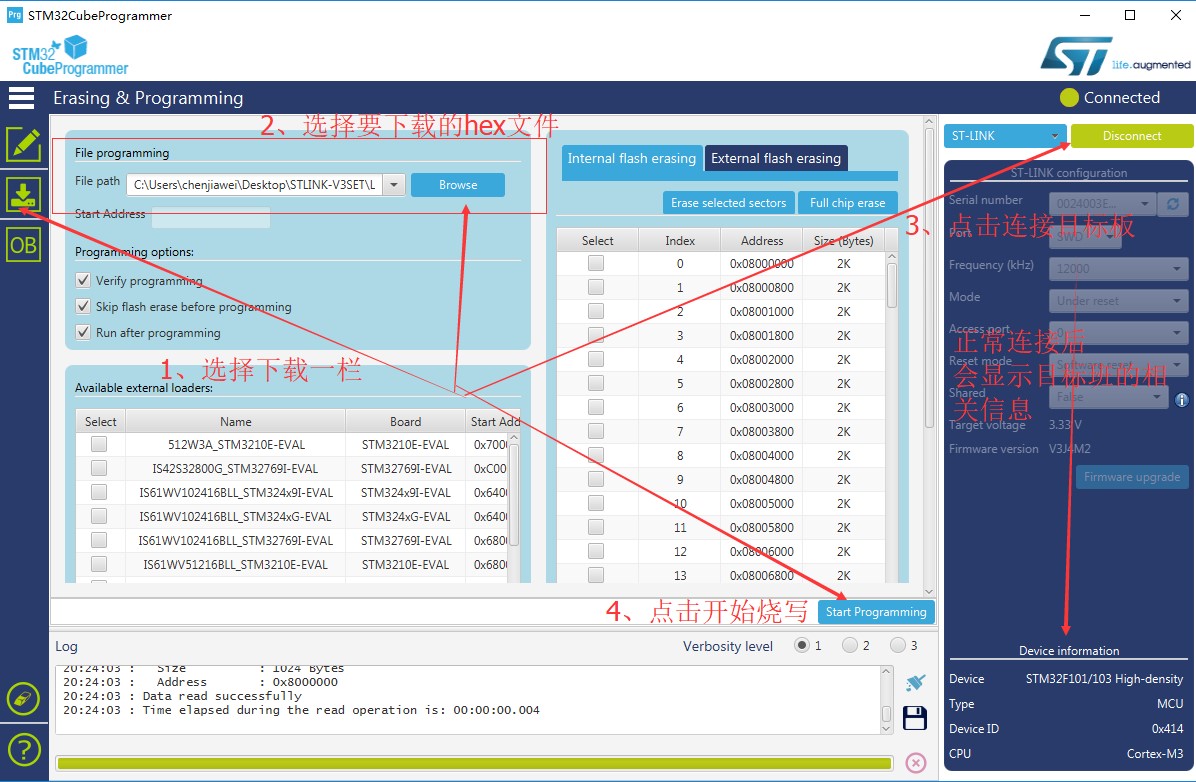Click the Address column header in sector table
1196x782 pixels.
point(762,240)
